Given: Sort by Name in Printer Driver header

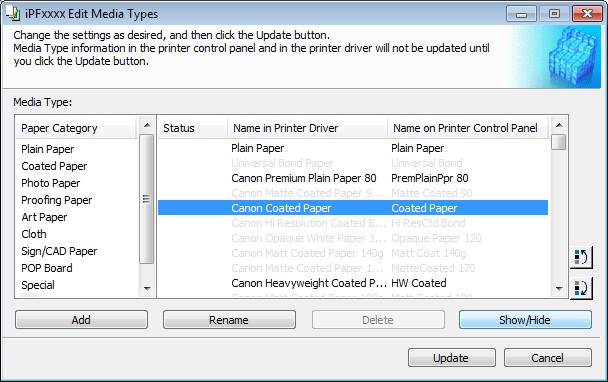Looking at the screenshot, I should coord(307,128).
